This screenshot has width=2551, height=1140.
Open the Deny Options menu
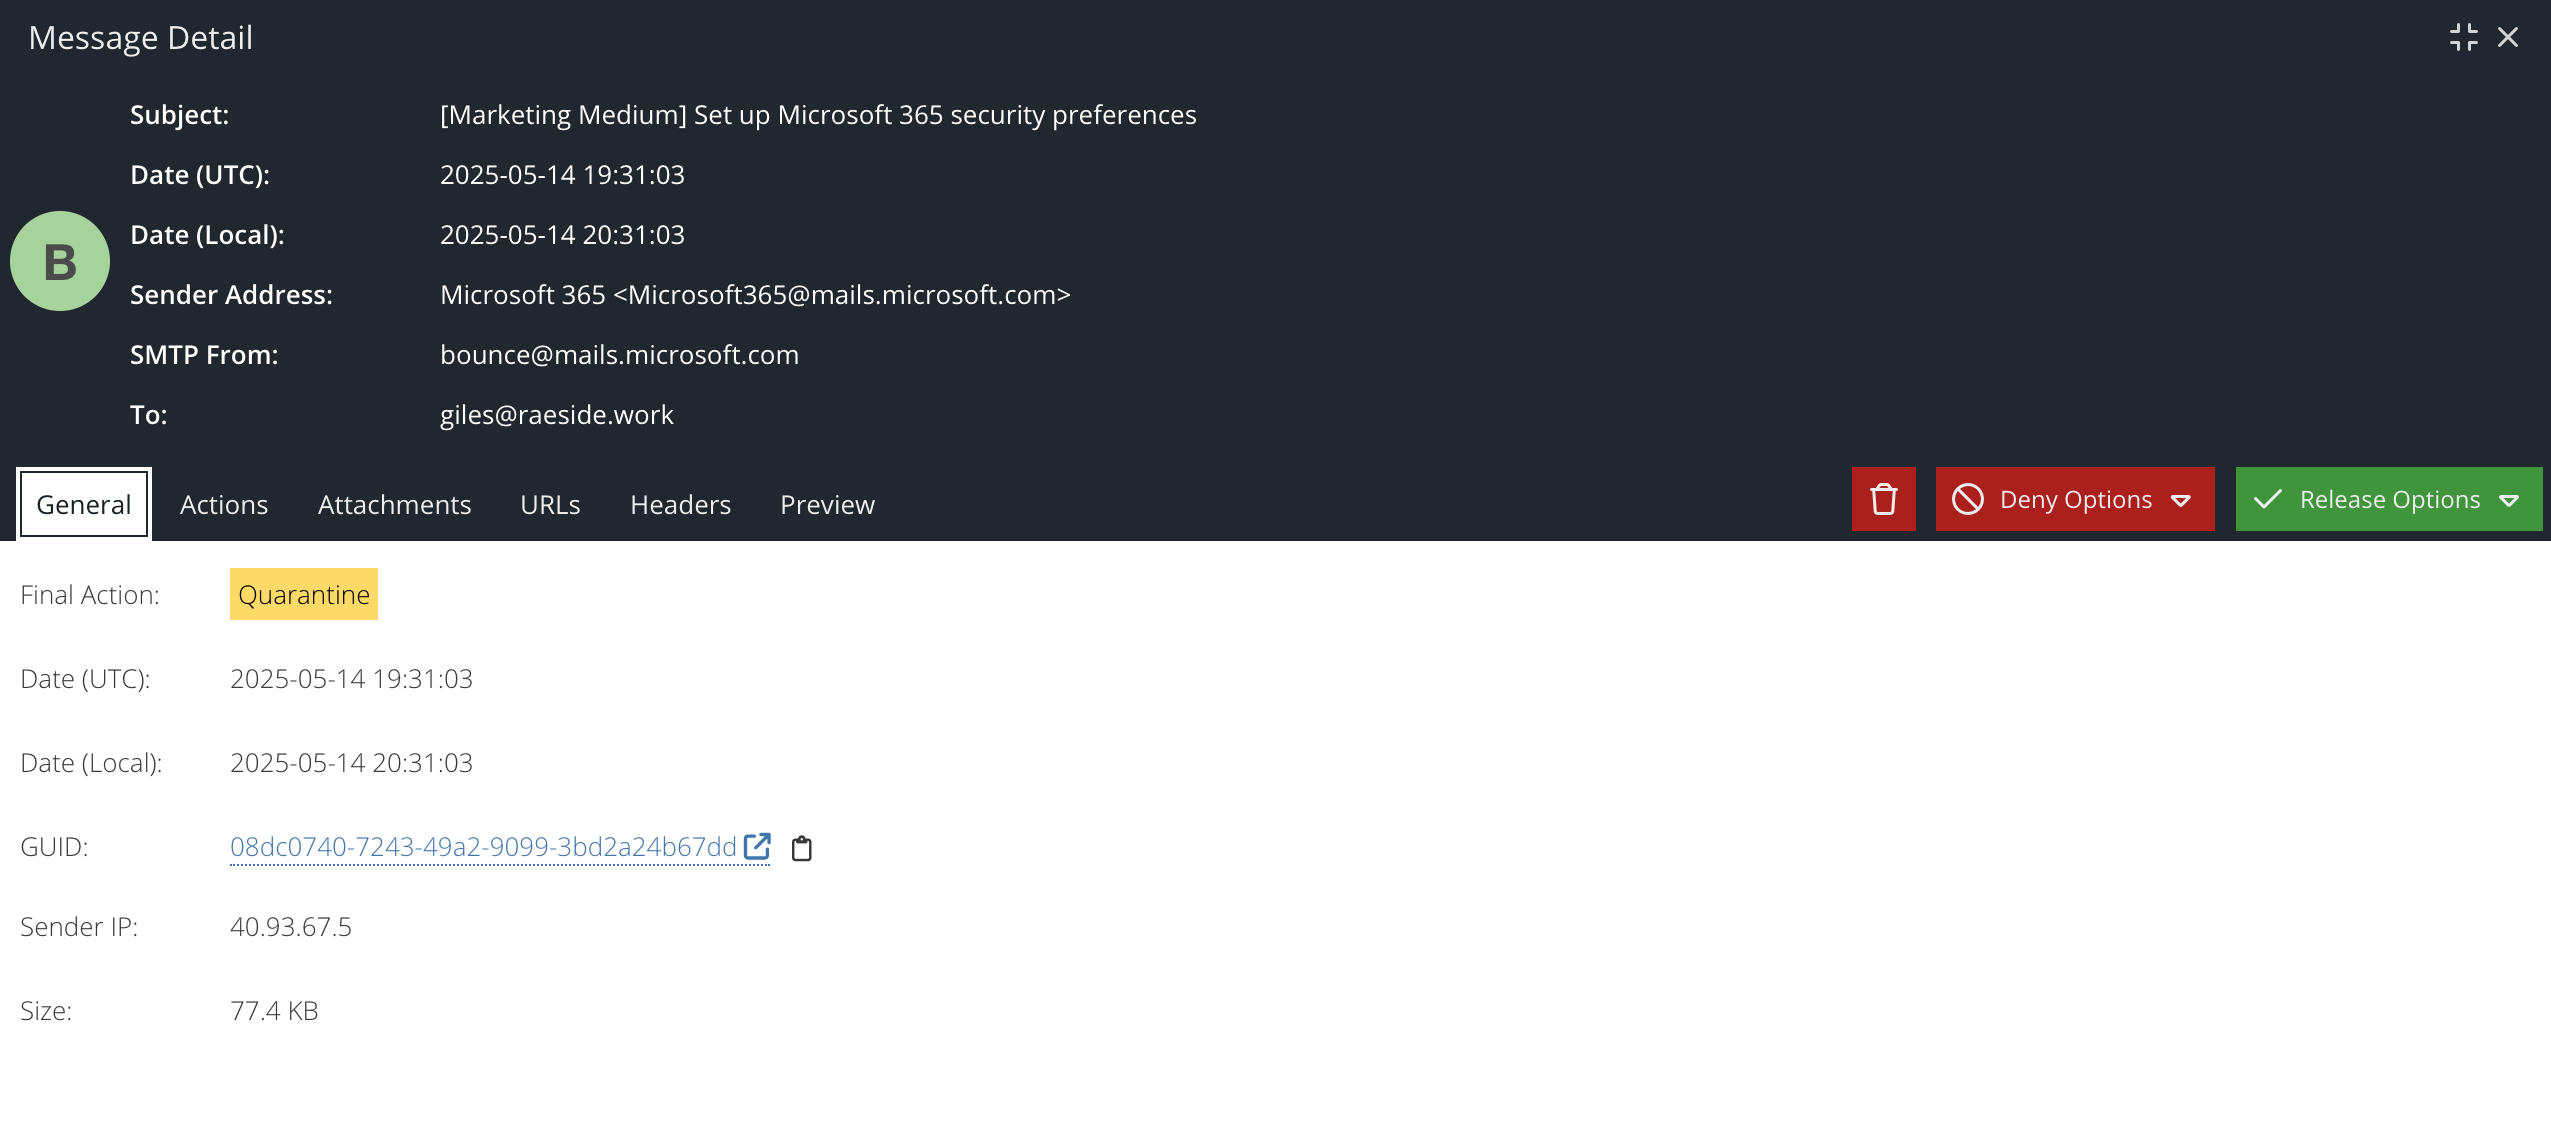pyautogui.click(x=2075, y=499)
